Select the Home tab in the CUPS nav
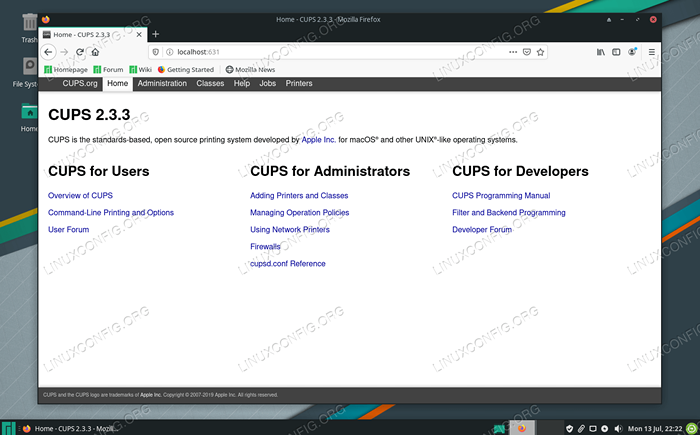Screen dimensions: 700x435 [117, 84]
